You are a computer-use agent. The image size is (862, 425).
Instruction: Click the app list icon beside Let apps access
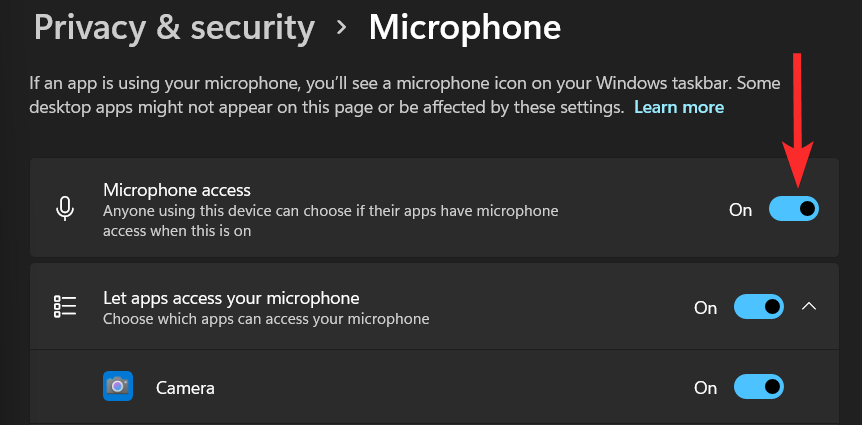[65, 306]
